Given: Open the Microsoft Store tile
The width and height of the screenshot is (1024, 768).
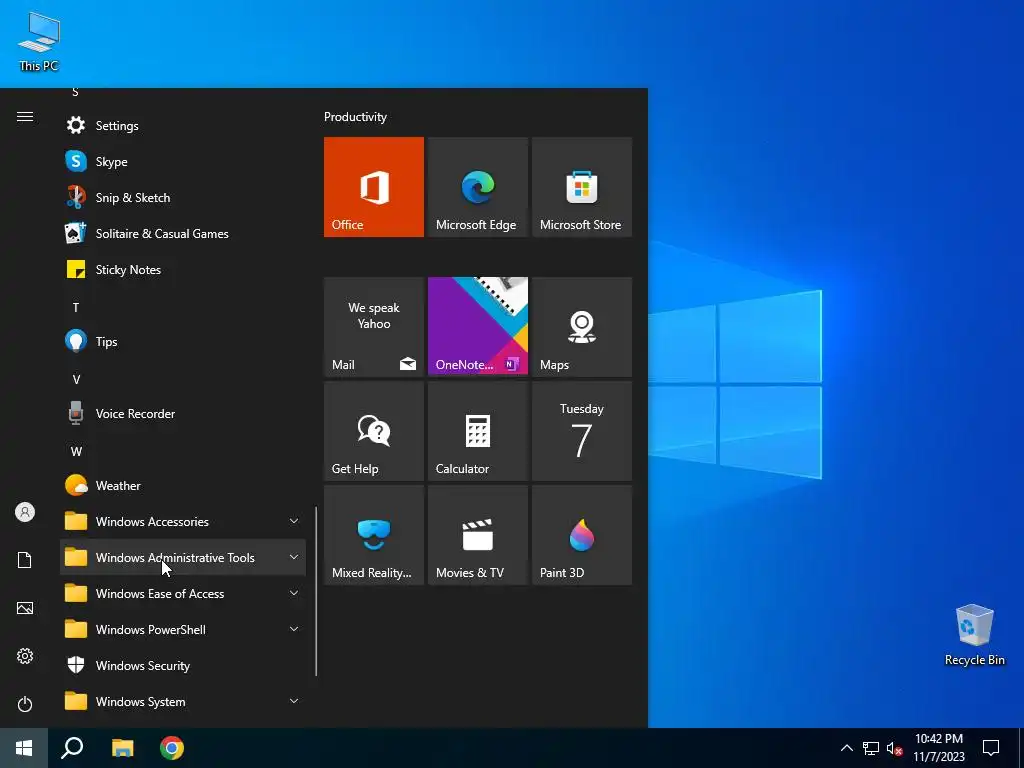Looking at the screenshot, I should tap(581, 187).
